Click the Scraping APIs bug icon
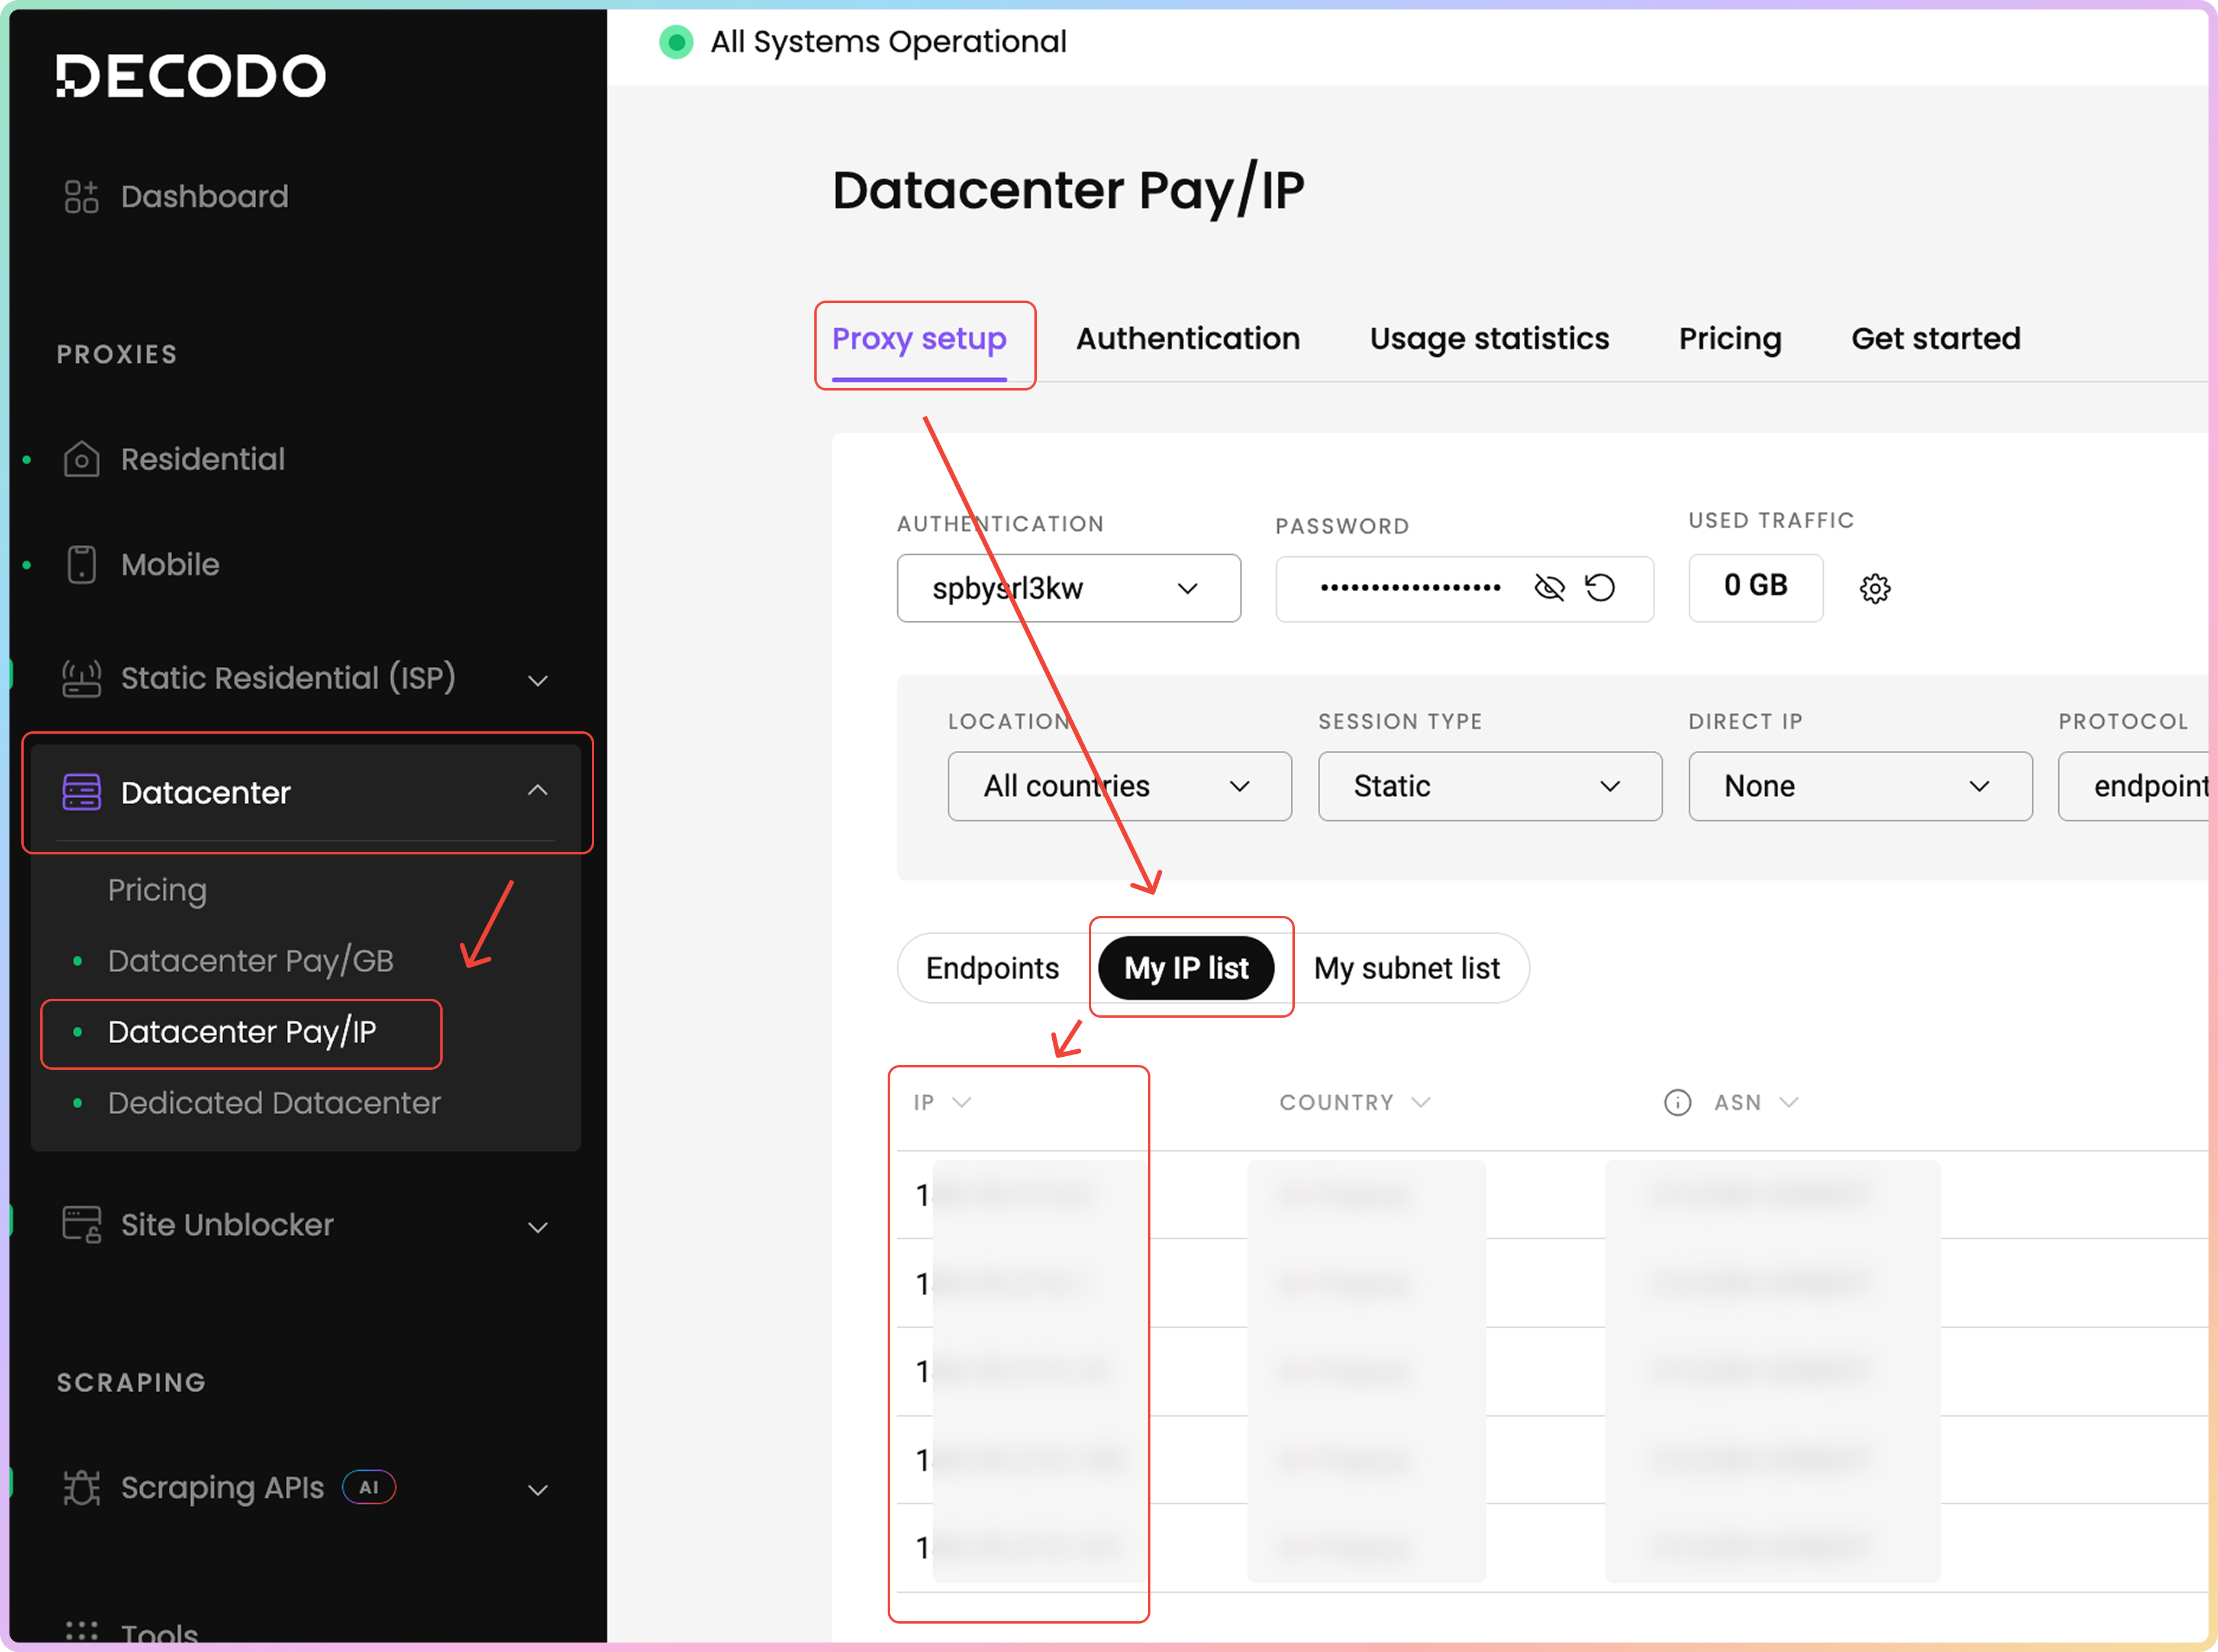This screenshot has width=2218, height=1652. tap(81, 1488)
